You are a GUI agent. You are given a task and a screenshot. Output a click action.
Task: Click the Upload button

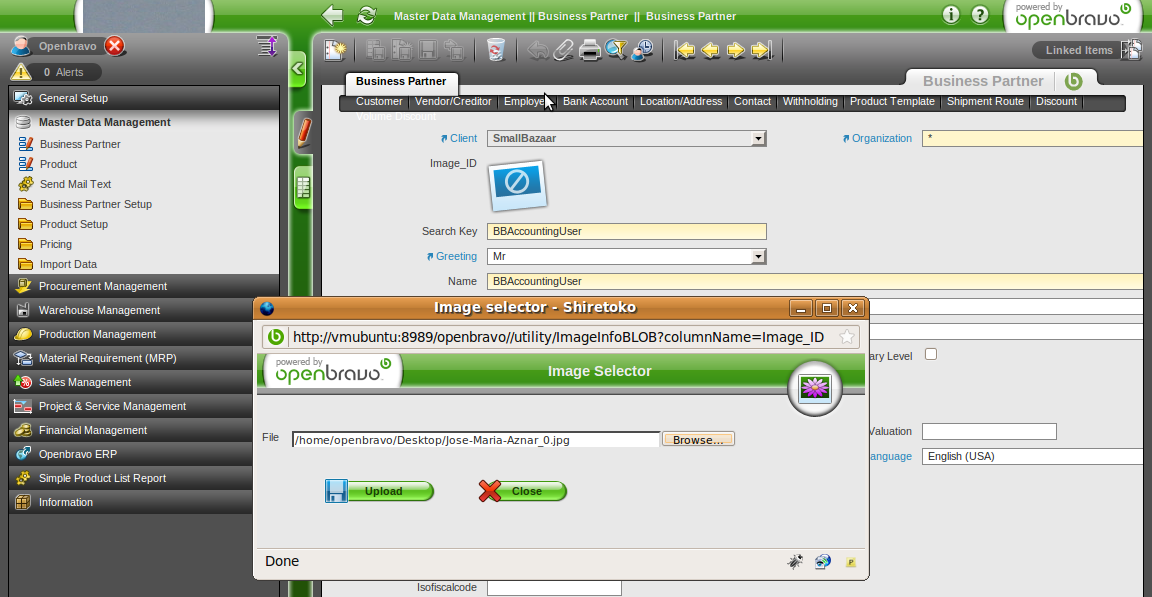click(x=380, y=491)
